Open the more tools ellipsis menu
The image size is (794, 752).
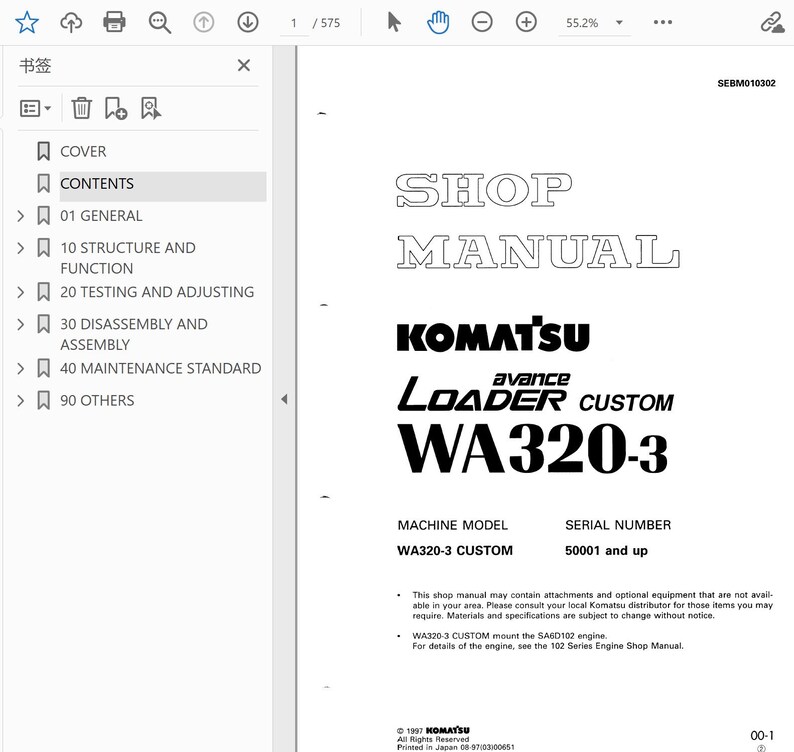(x=663, y=22)
